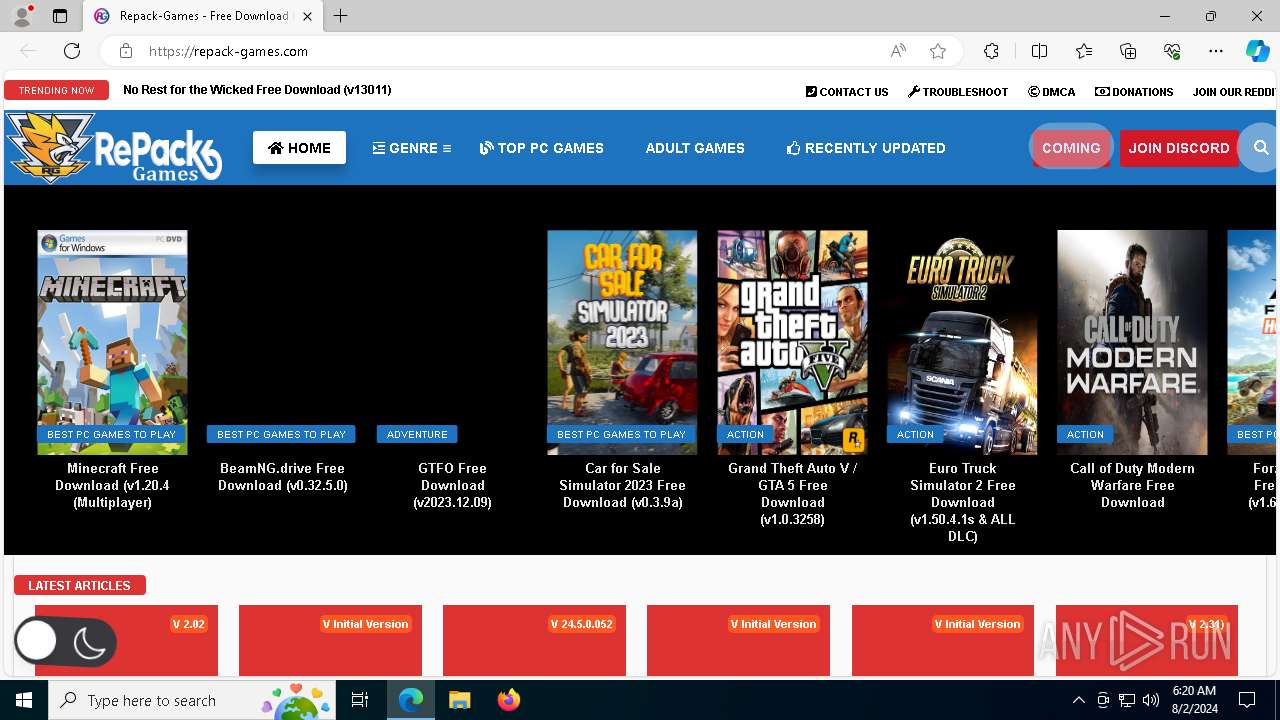Launch Firefox from the taskbar
1280x720 pixels.
tap(508, 700)
